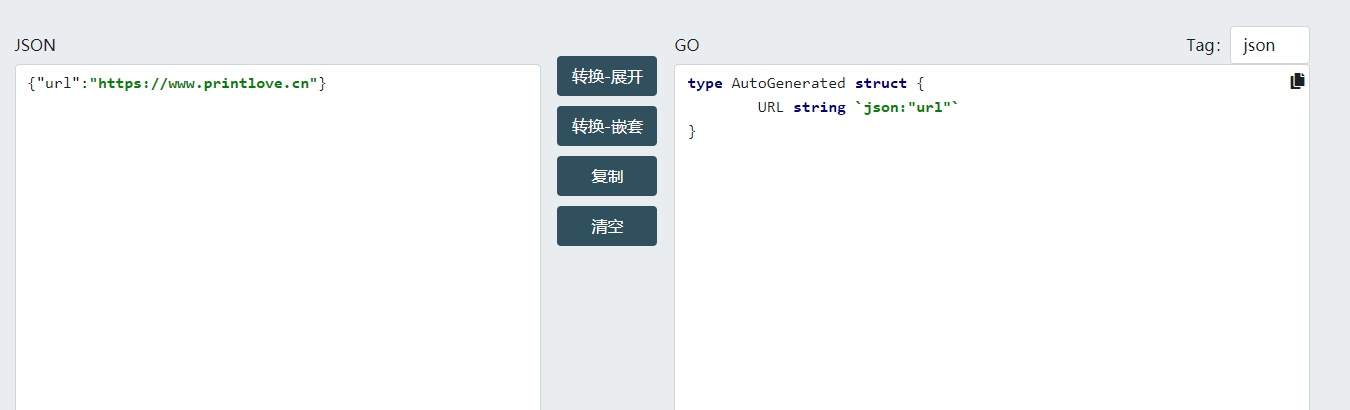
Task: Click the type keyword in Go code
Action: coord(705,83)
